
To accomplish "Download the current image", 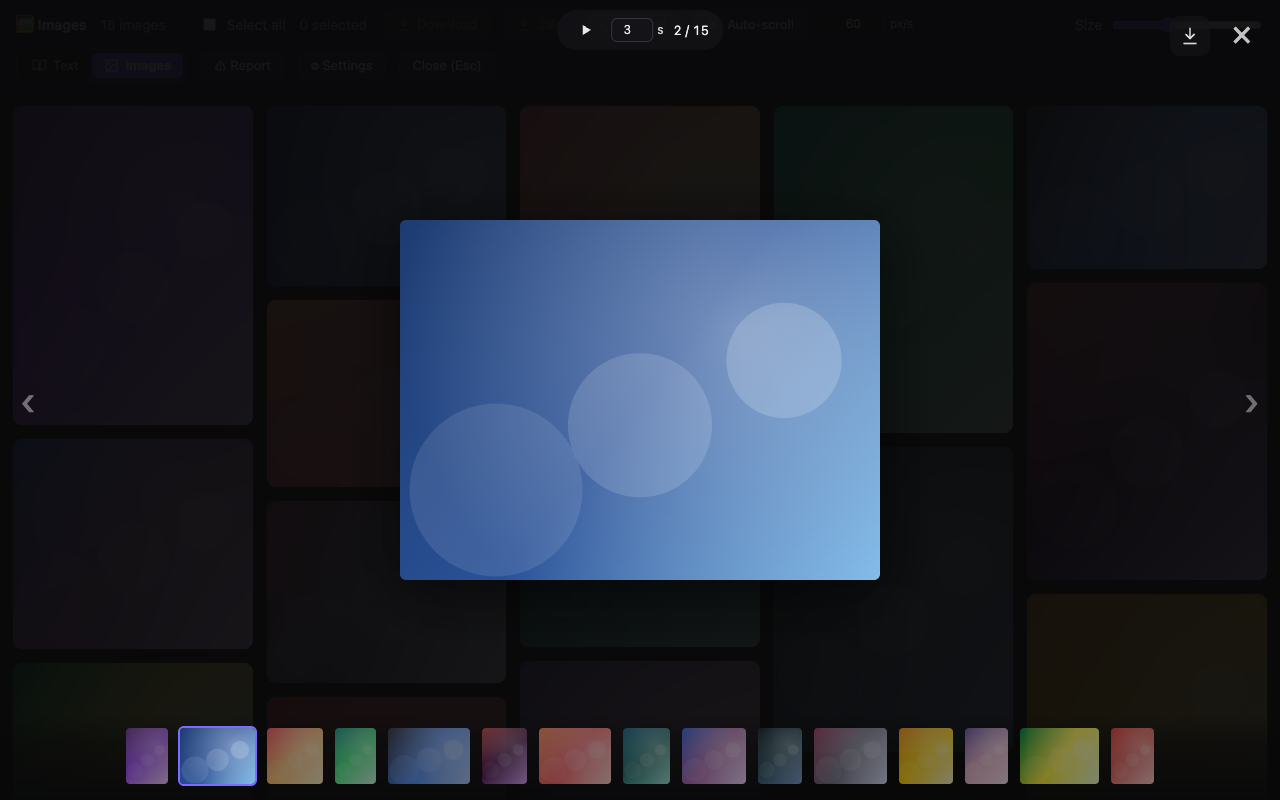I will coord(1190,36).
